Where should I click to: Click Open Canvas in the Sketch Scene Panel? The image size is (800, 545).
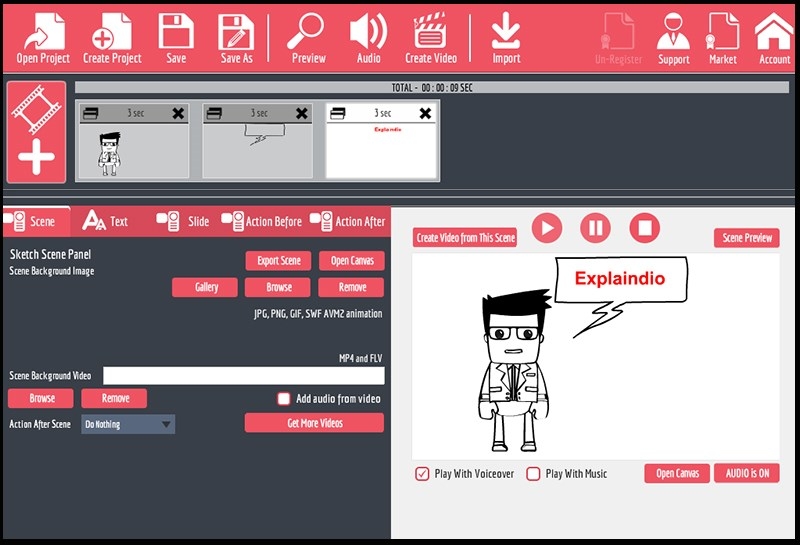click(x=352, y=261)
